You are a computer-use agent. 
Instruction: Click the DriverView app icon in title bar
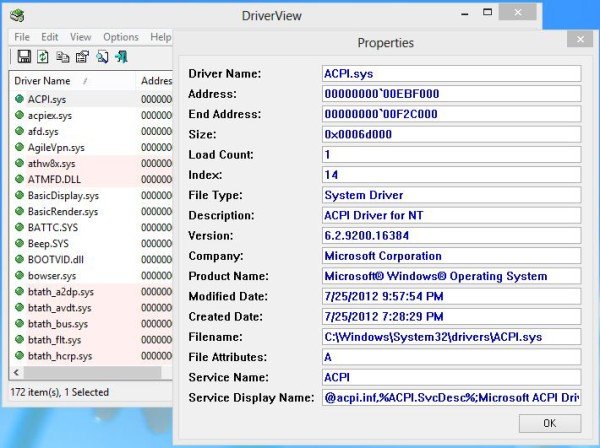pos(19,14)
